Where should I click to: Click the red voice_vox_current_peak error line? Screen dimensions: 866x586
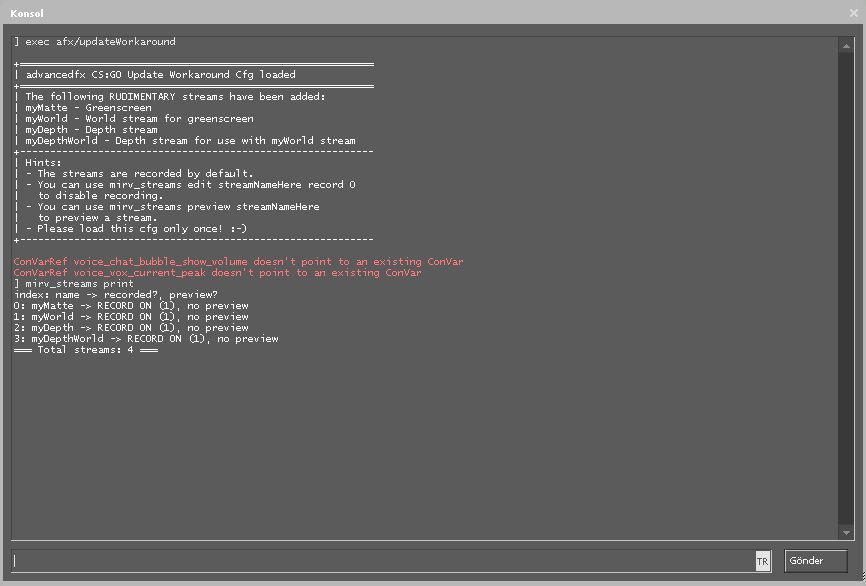218,273
